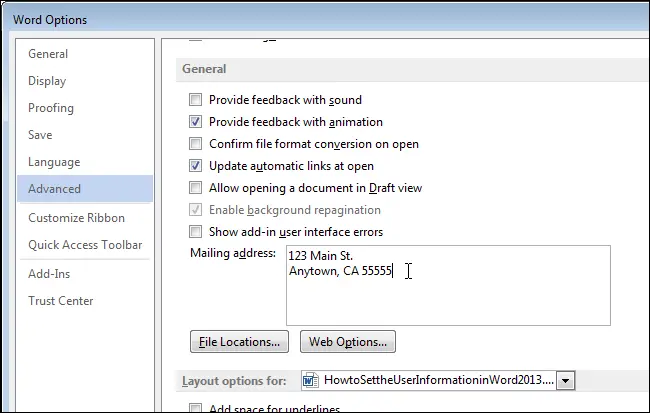The image size is (650, 413).
Task: Open Quick Access Toolbar settings
Action: (85, 245)
